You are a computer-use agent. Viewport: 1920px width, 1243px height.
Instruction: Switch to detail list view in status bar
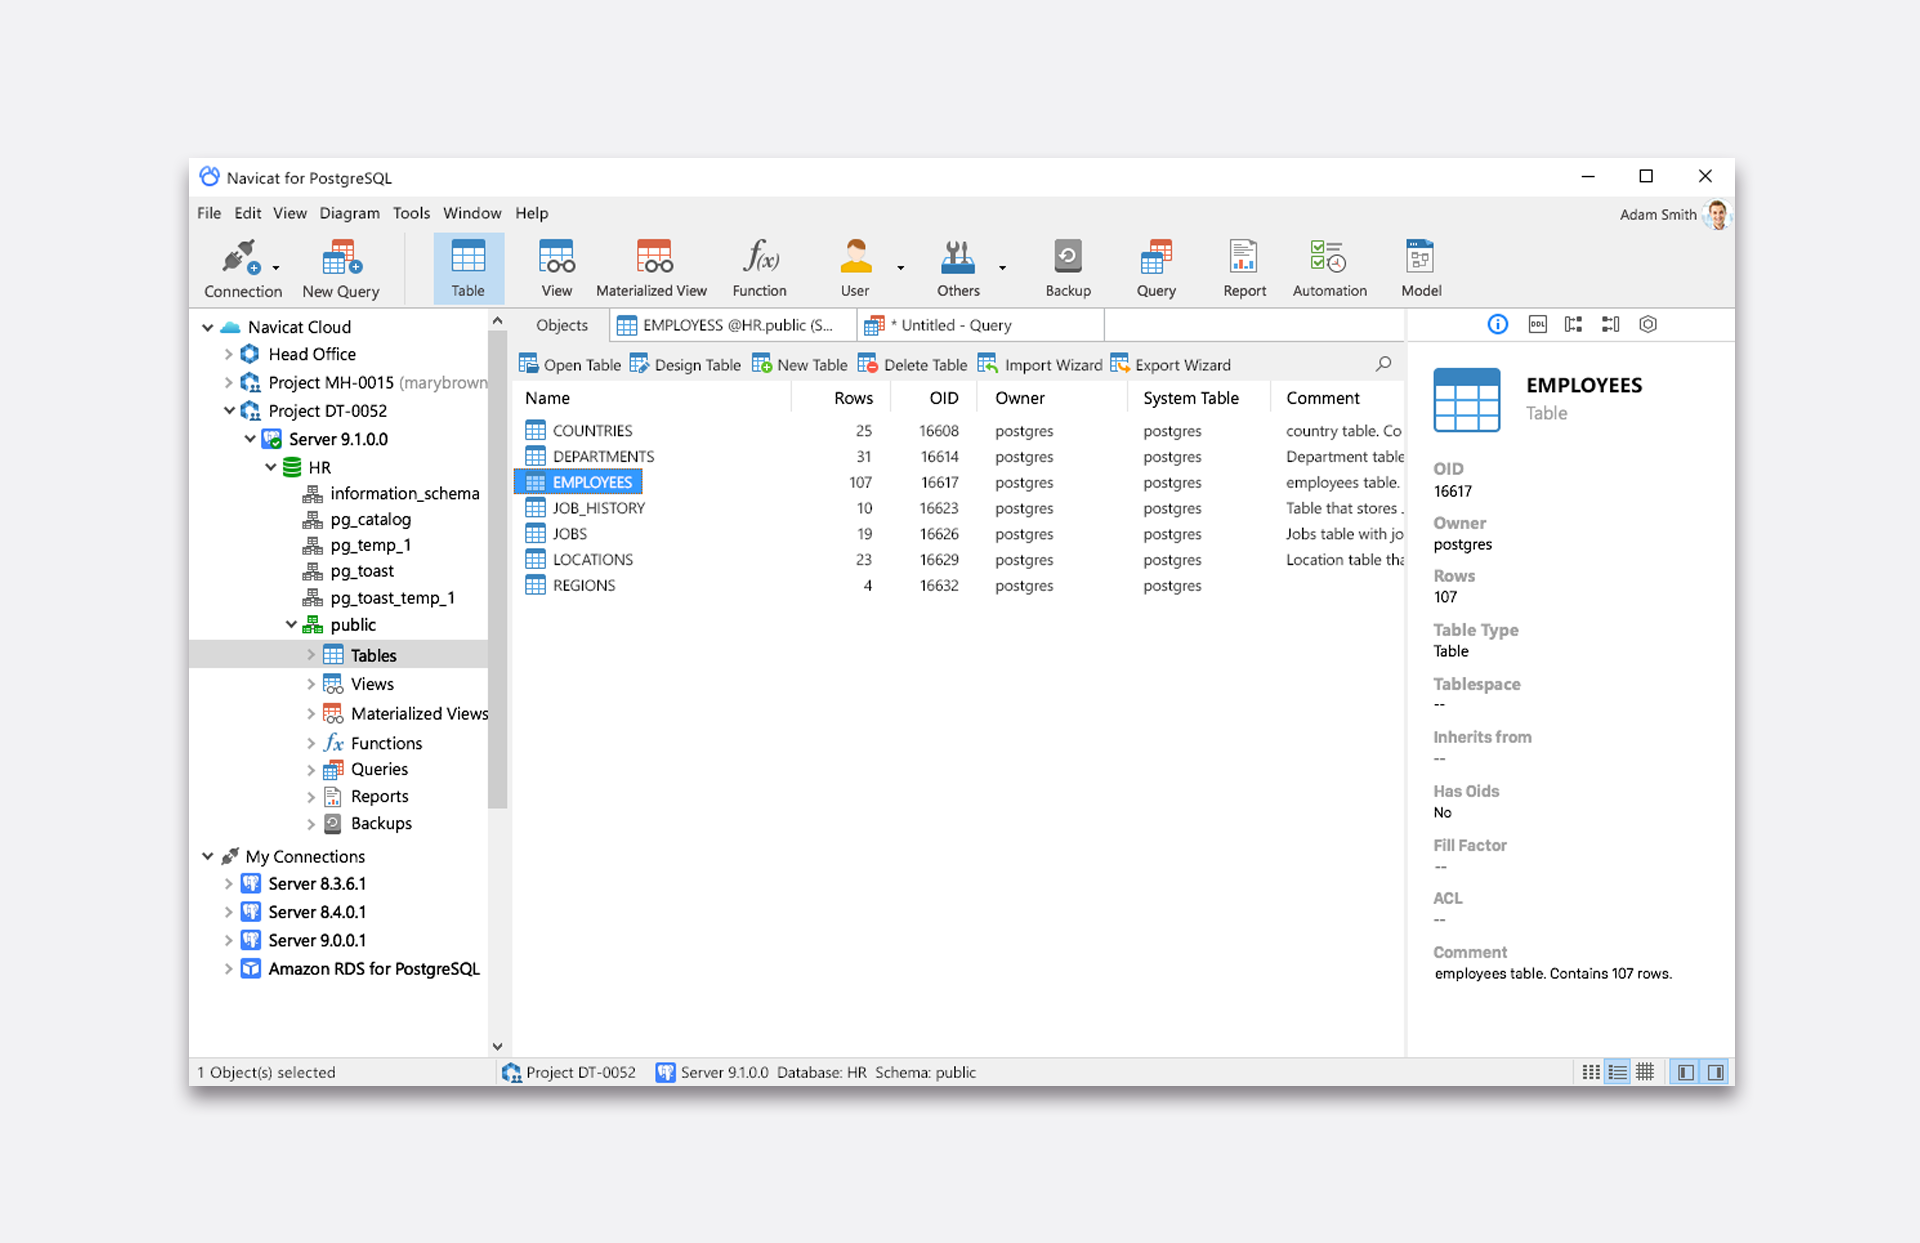click(x=1617, y=1072)
